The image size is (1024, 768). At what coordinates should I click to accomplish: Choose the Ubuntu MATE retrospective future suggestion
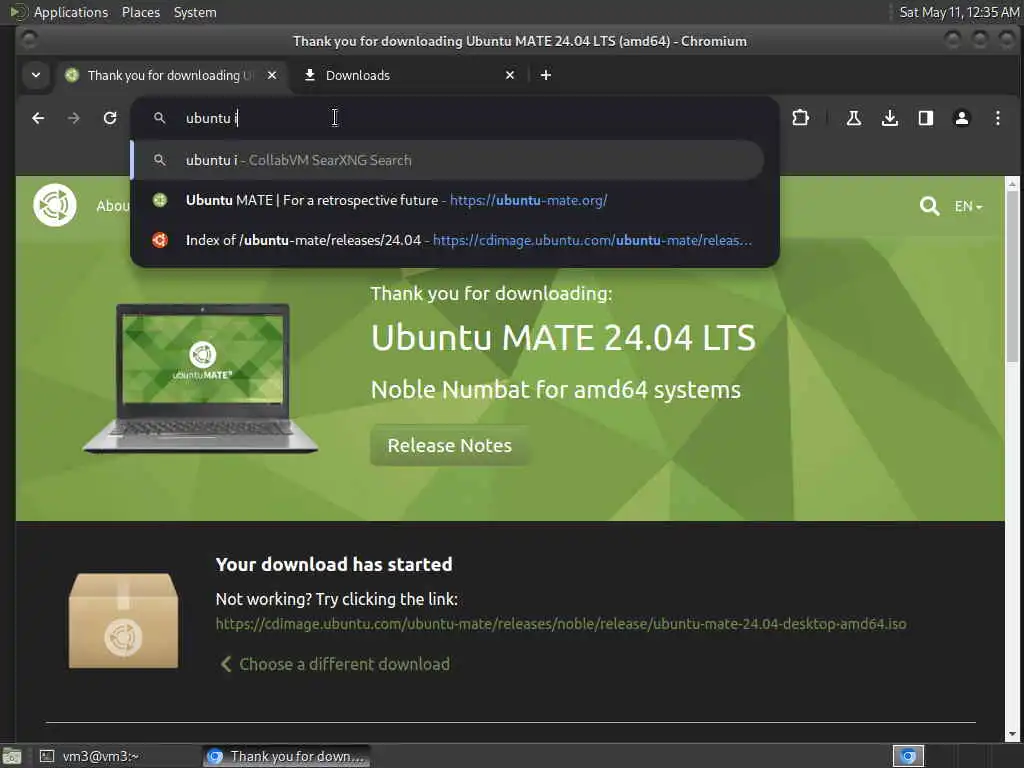click(x=447, y=200)
